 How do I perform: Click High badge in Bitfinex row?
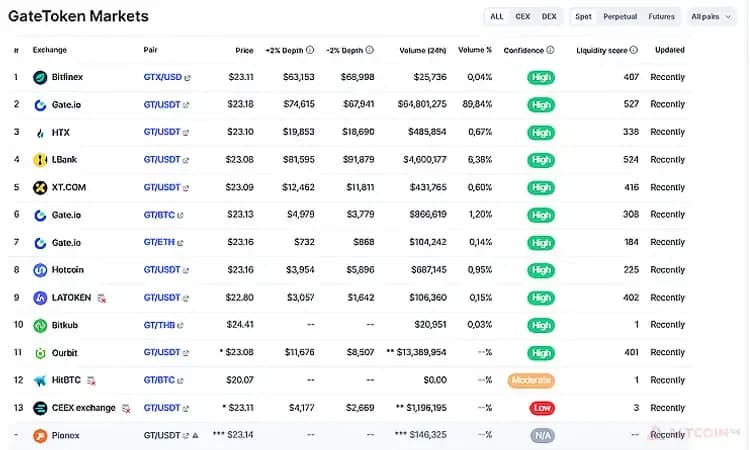[541, 77]
